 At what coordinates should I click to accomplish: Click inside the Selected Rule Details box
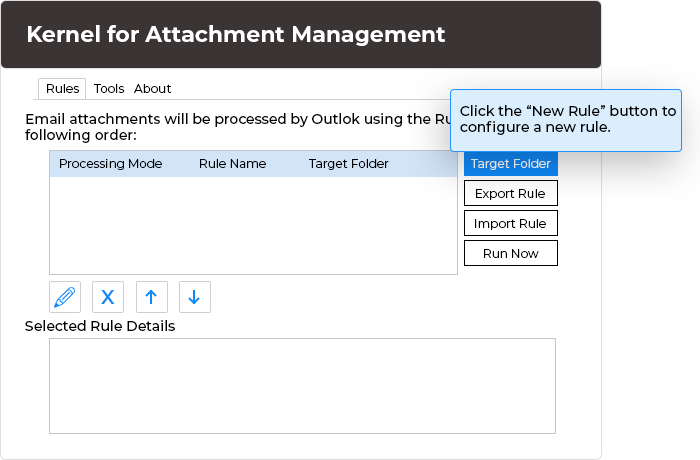click(x=302, y=386)
